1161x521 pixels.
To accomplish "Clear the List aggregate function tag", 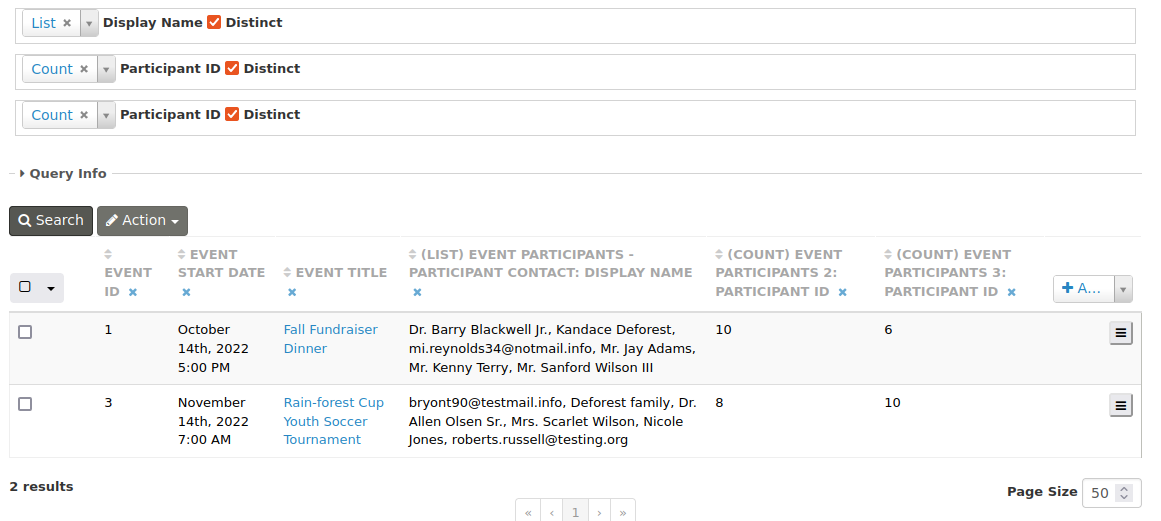I will click(67, 23).
